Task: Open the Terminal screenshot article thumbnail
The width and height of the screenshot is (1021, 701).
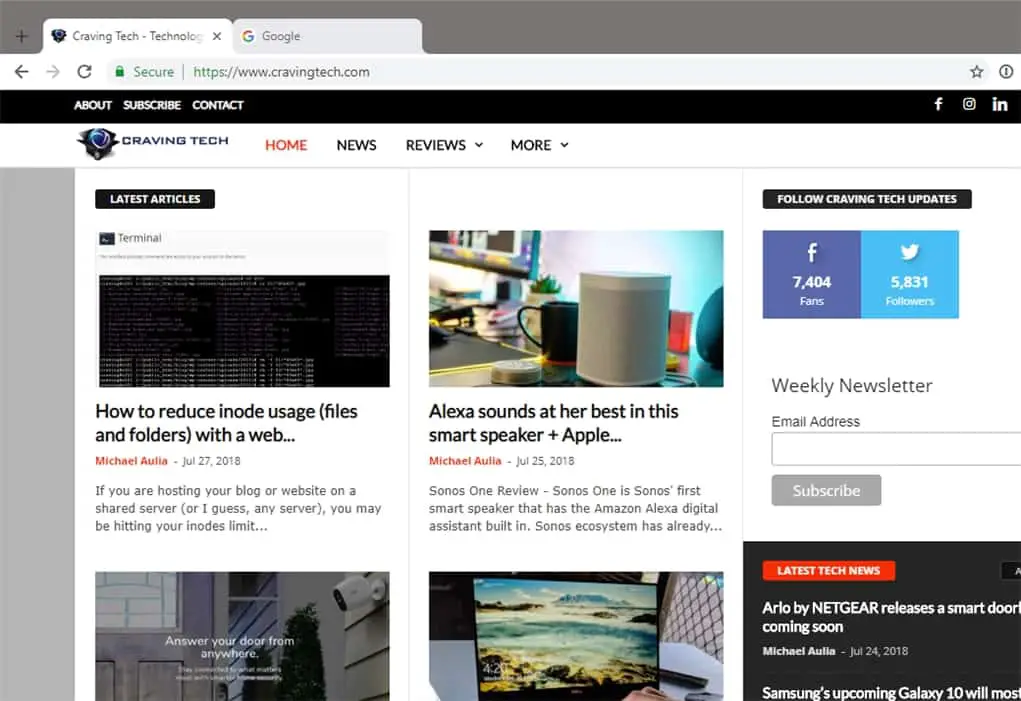Action: (242, 309)
